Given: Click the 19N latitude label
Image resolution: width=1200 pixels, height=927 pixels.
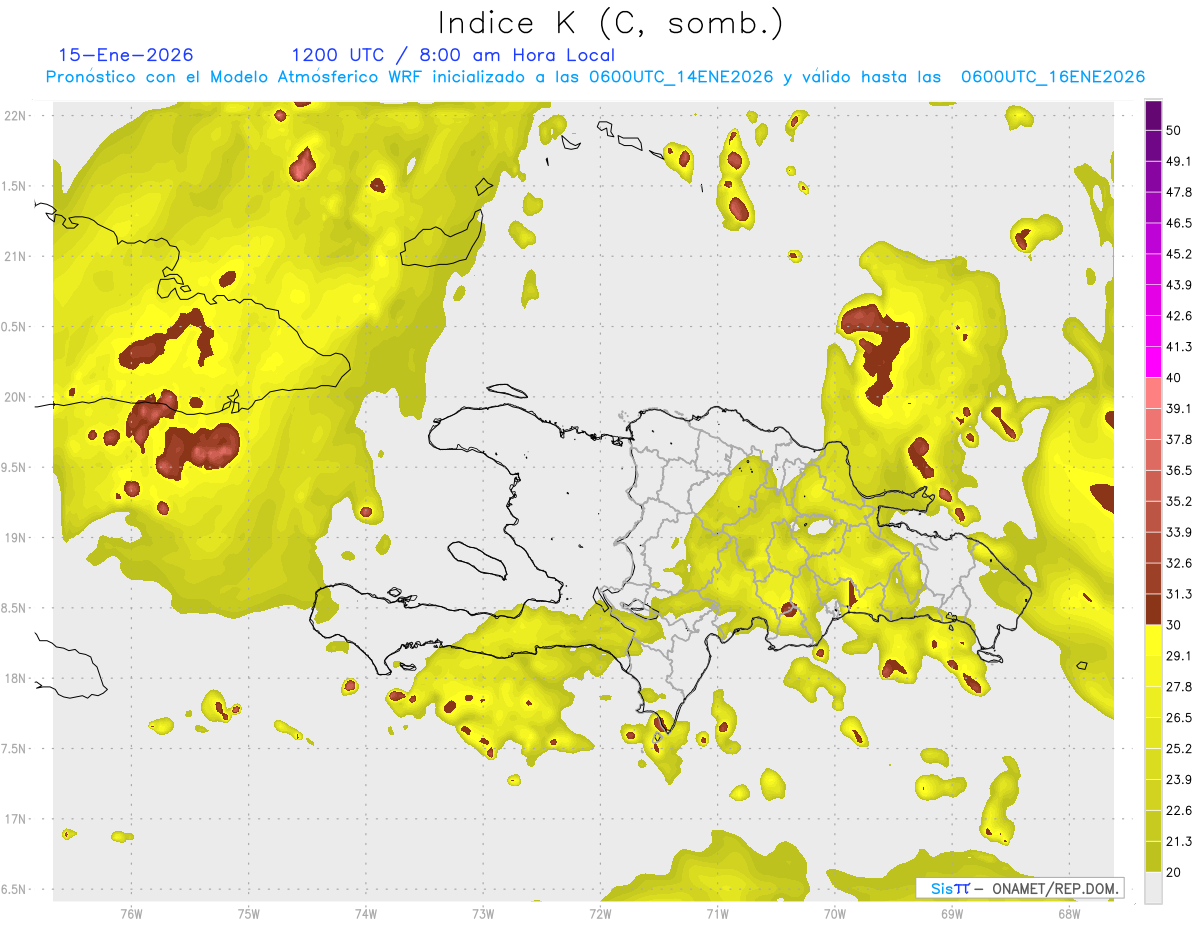Looking at the screenshot, I should 15,538.
